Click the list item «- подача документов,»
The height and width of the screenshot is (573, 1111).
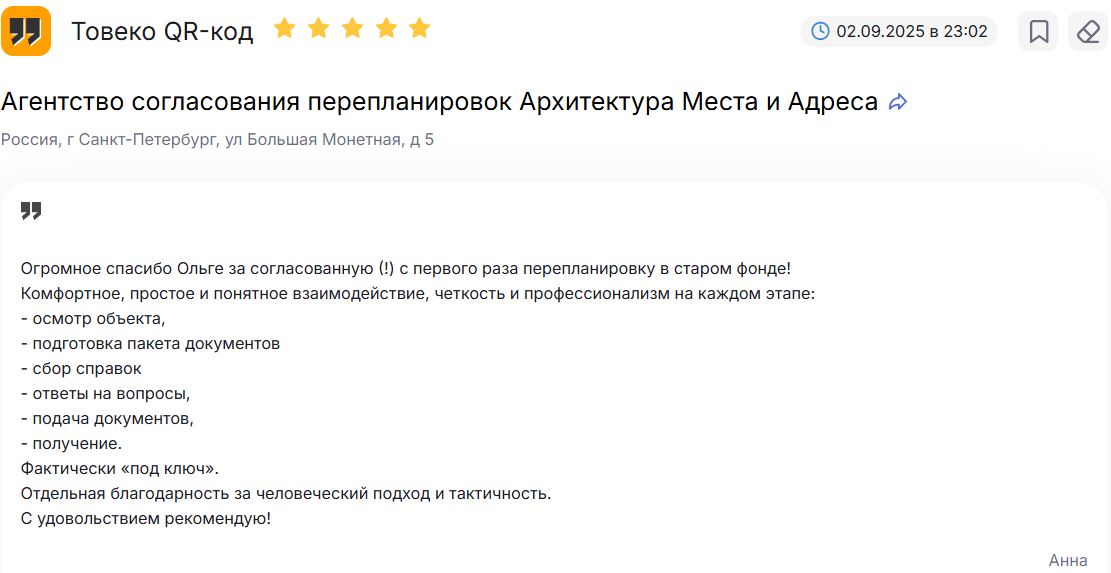[x=107, y=419]
